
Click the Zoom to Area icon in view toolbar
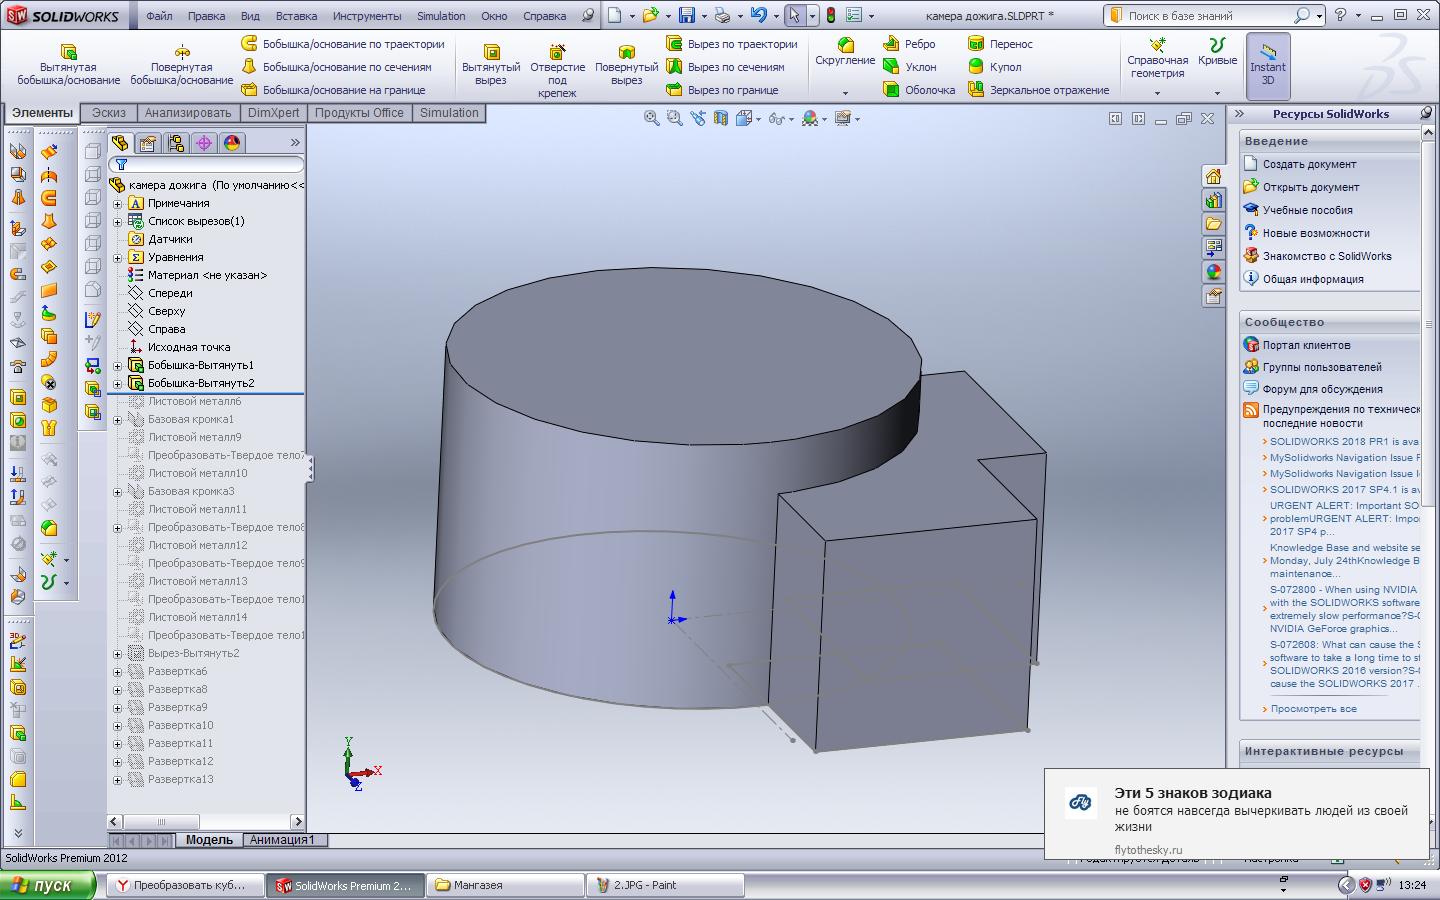pos(674,118)
